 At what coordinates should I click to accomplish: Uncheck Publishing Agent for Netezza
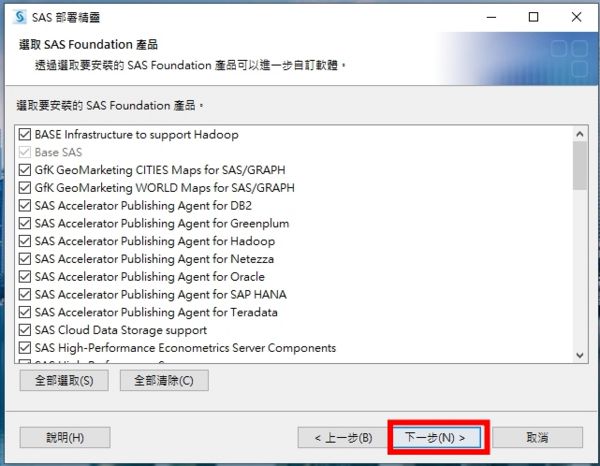tap(26, 259)
